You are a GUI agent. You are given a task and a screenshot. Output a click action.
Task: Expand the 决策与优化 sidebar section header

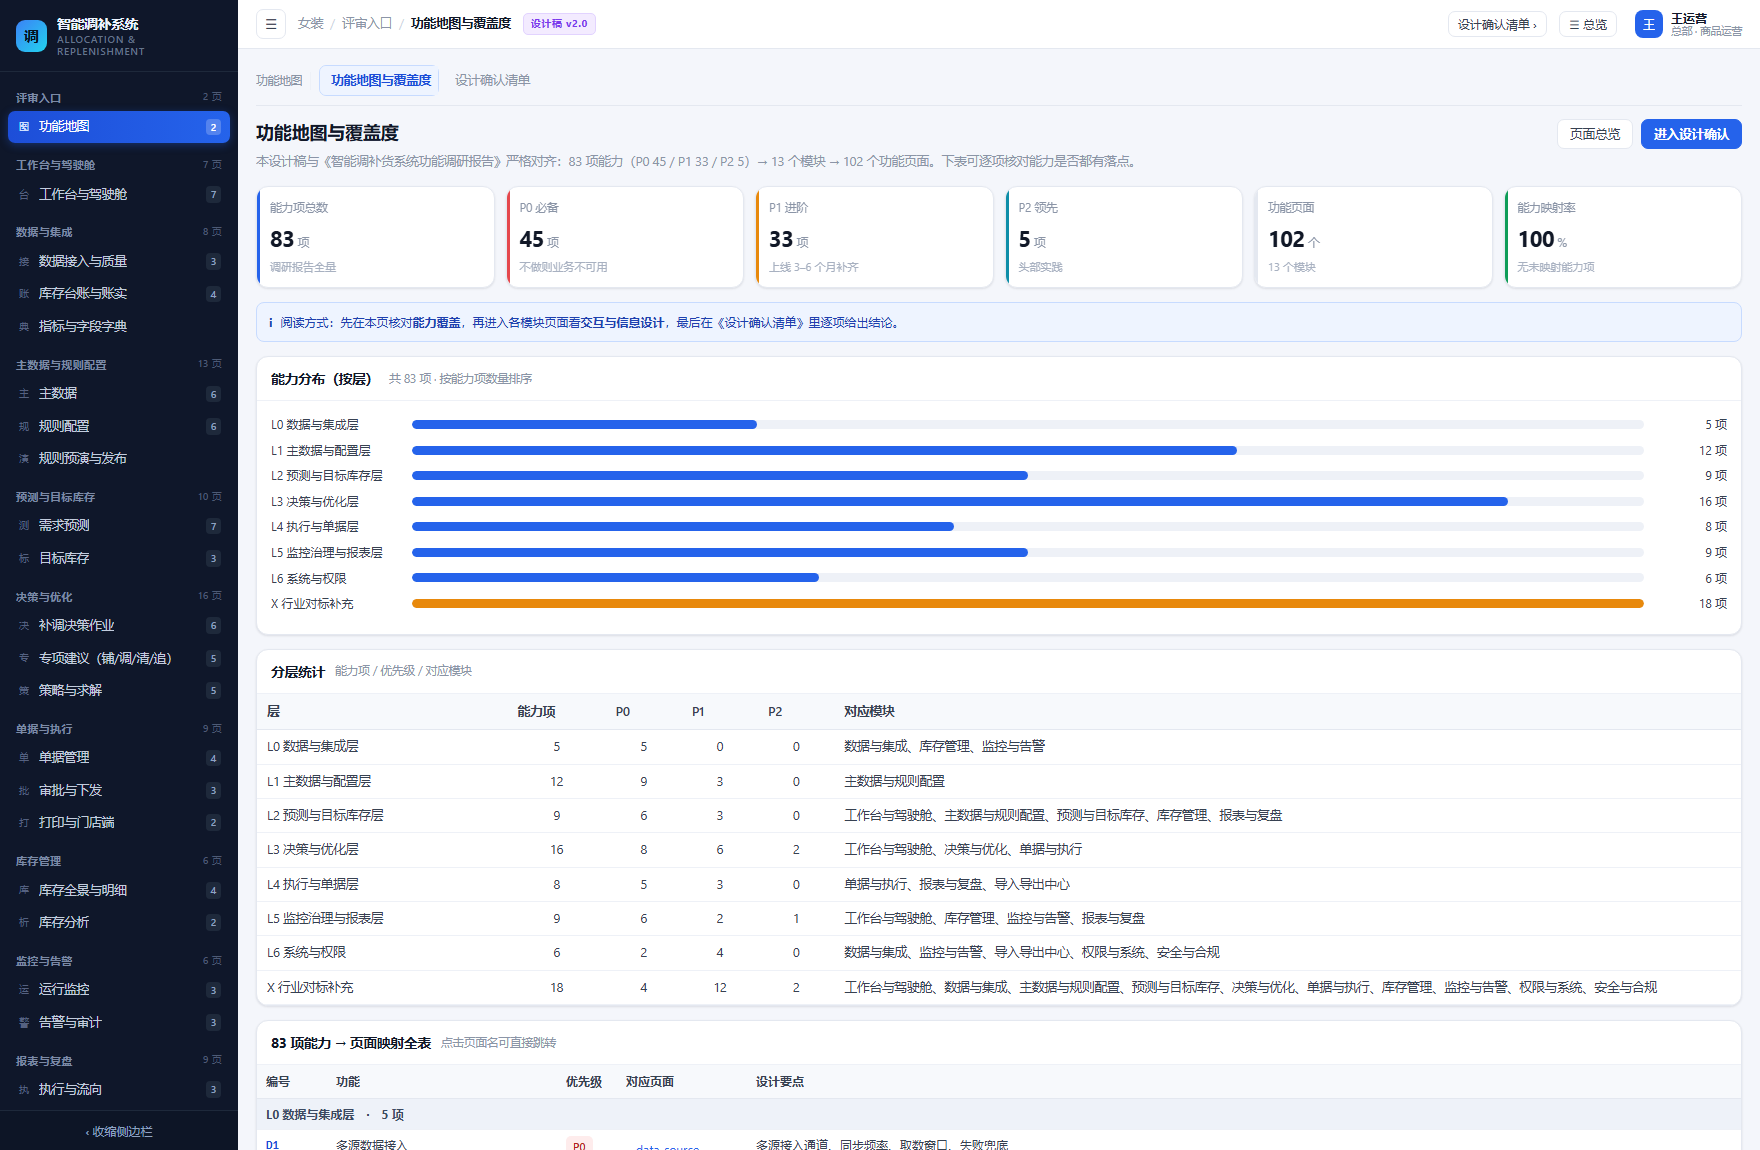[119, 597]
